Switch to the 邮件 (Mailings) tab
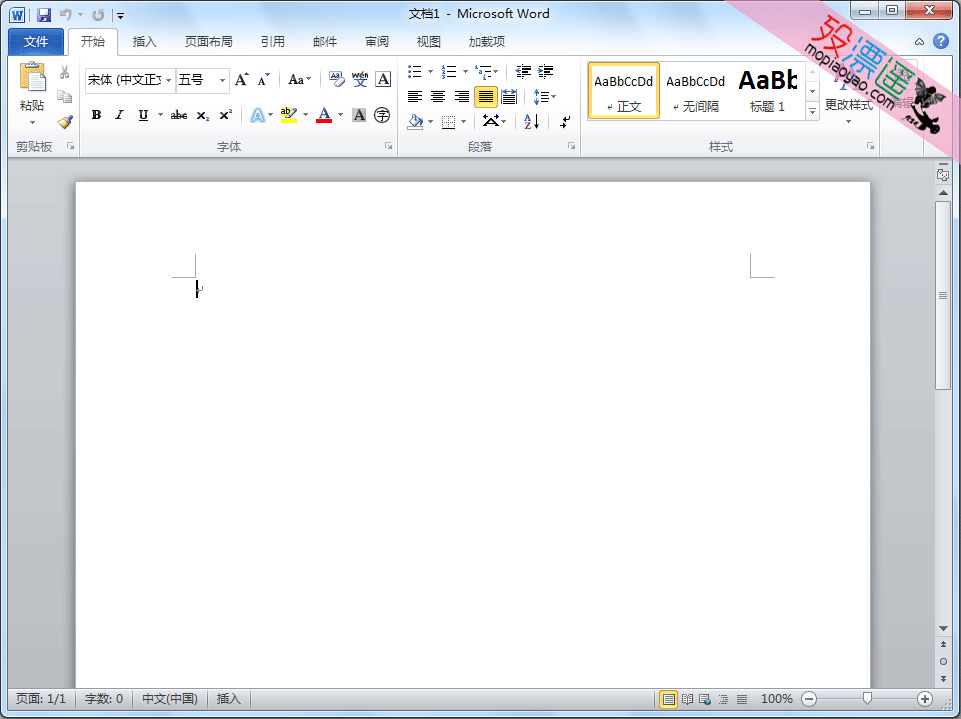 tap(325, 42)
